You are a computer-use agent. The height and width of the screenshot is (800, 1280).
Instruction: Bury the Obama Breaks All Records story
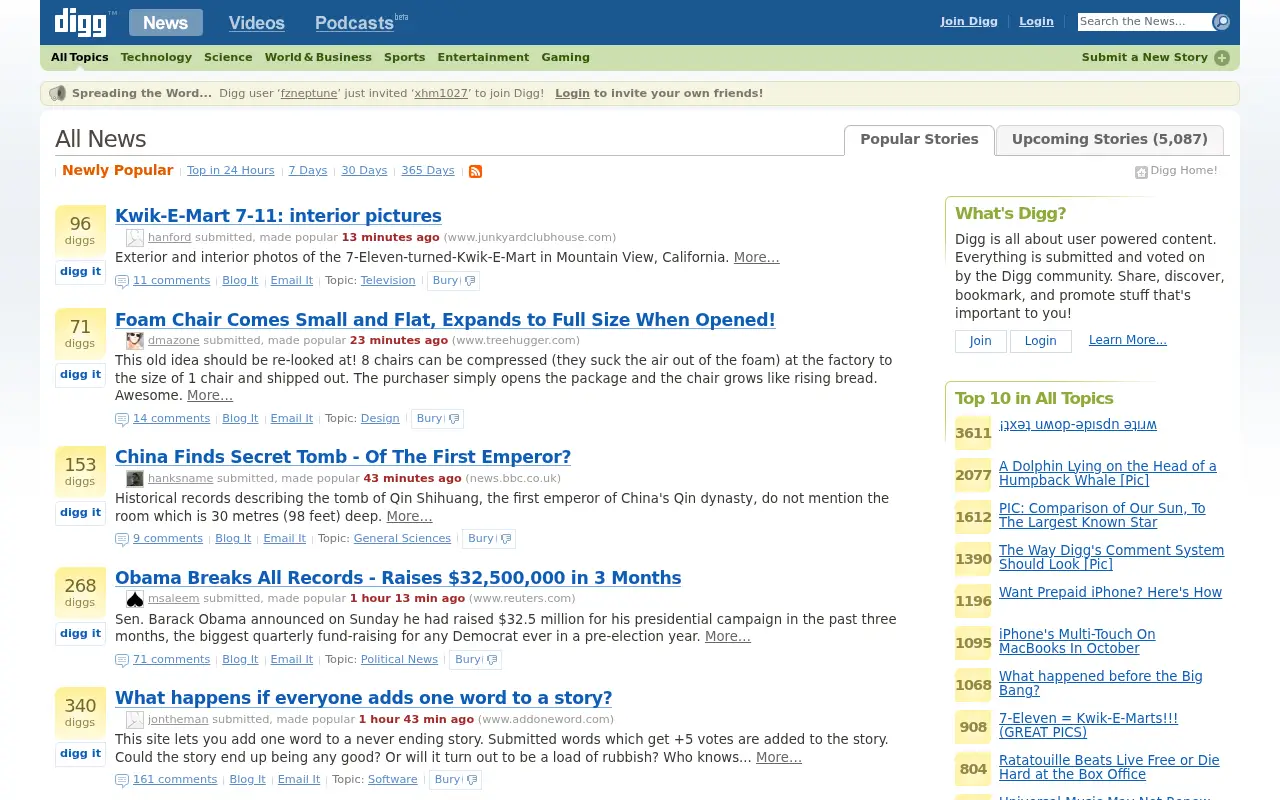(x=476, y=660)
